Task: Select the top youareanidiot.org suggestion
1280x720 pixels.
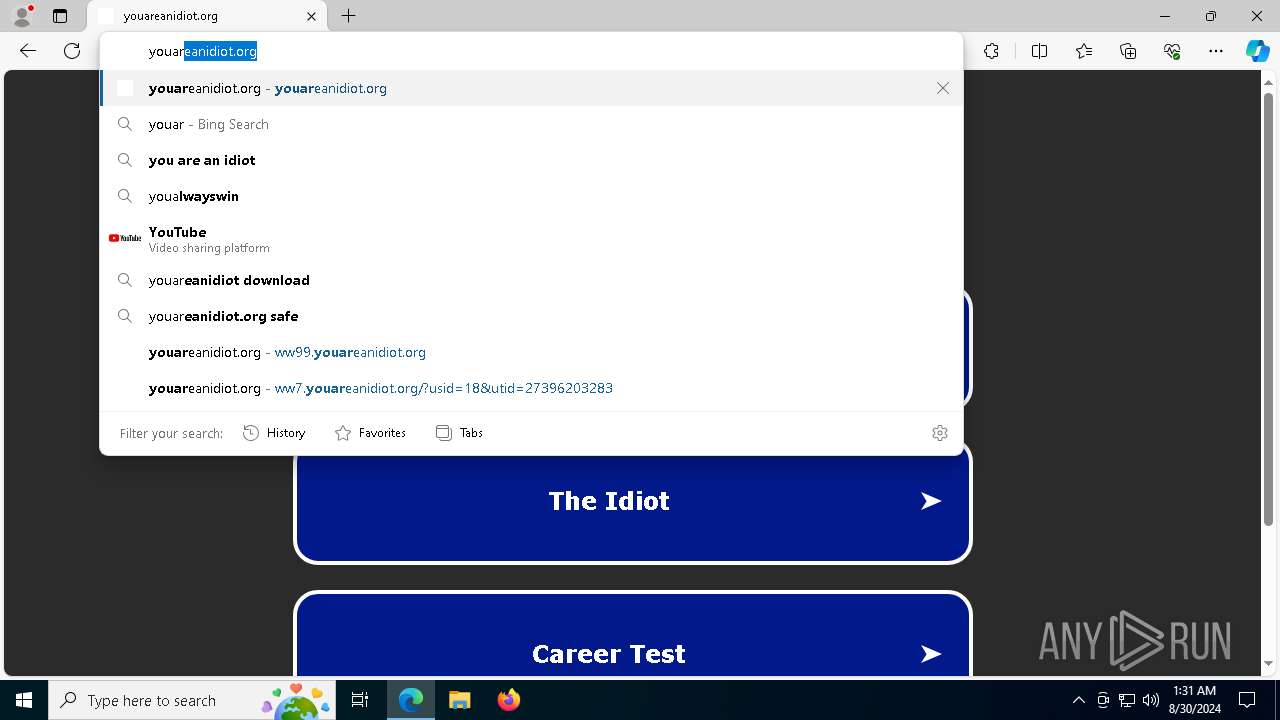Action: pyautogui.click(x=531, y=88)
